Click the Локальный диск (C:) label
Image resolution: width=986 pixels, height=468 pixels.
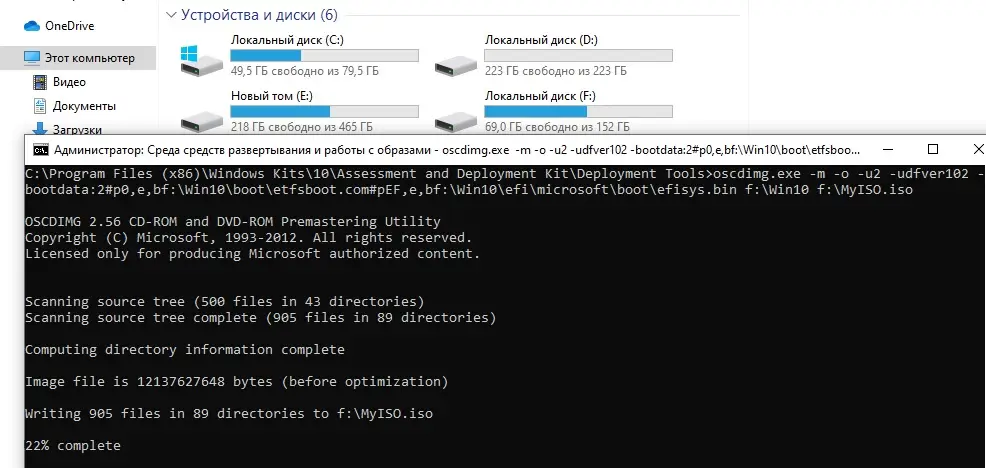[287, 40]
